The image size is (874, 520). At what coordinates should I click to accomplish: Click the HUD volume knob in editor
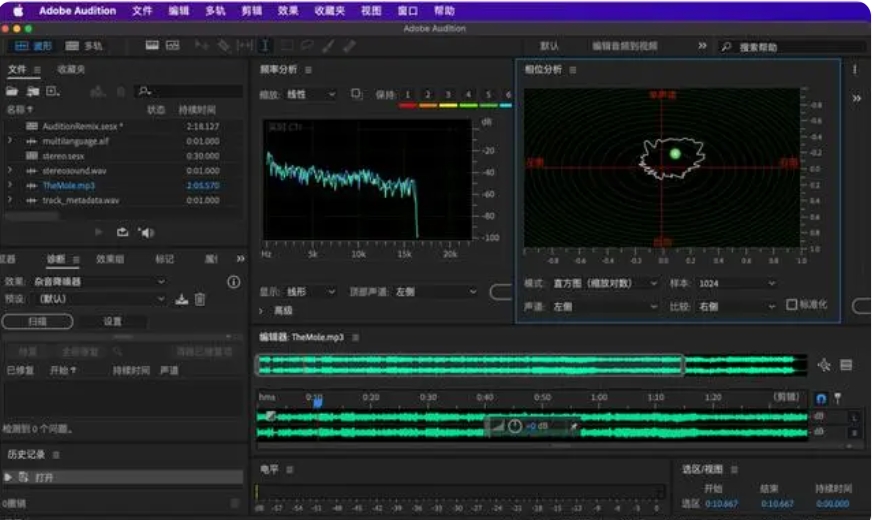[x=515, y=426]
